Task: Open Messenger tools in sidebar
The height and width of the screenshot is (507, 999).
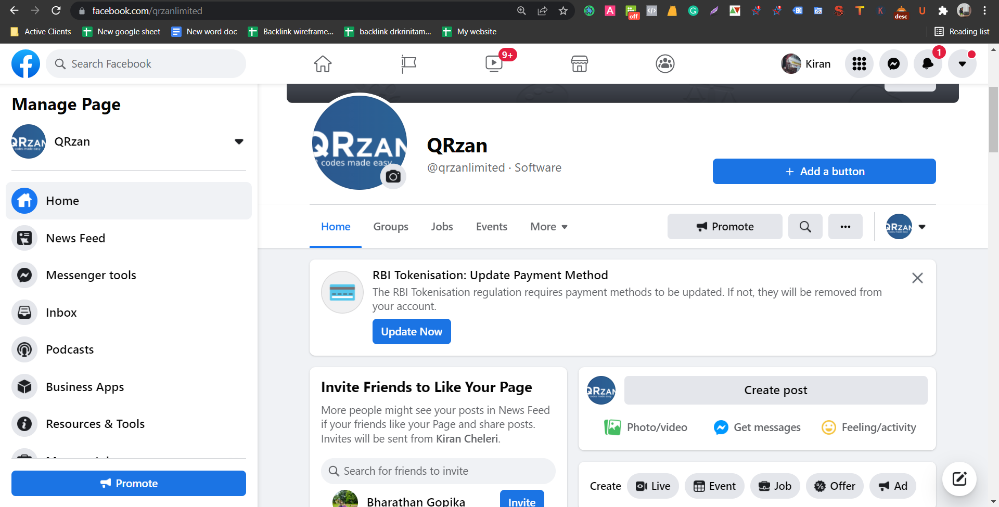Action: tap(129, 275)
